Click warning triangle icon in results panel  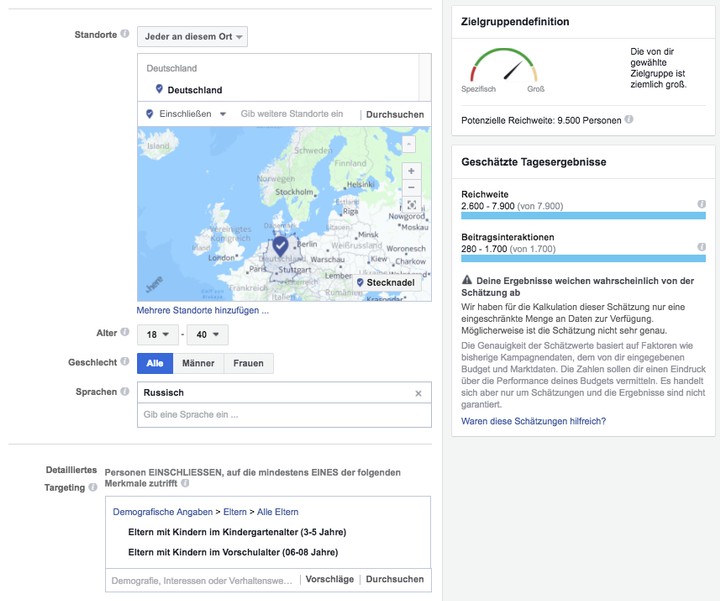pyautogui.click(x=467, y=280)
